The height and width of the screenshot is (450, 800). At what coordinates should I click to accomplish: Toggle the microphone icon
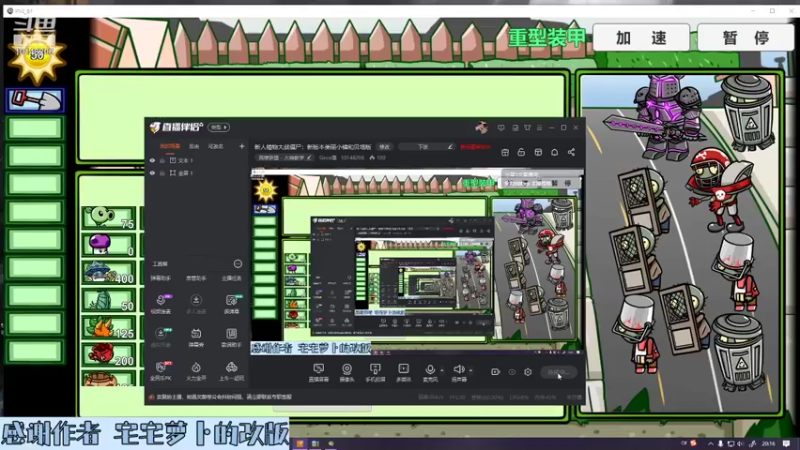click(x=430, y=369)
